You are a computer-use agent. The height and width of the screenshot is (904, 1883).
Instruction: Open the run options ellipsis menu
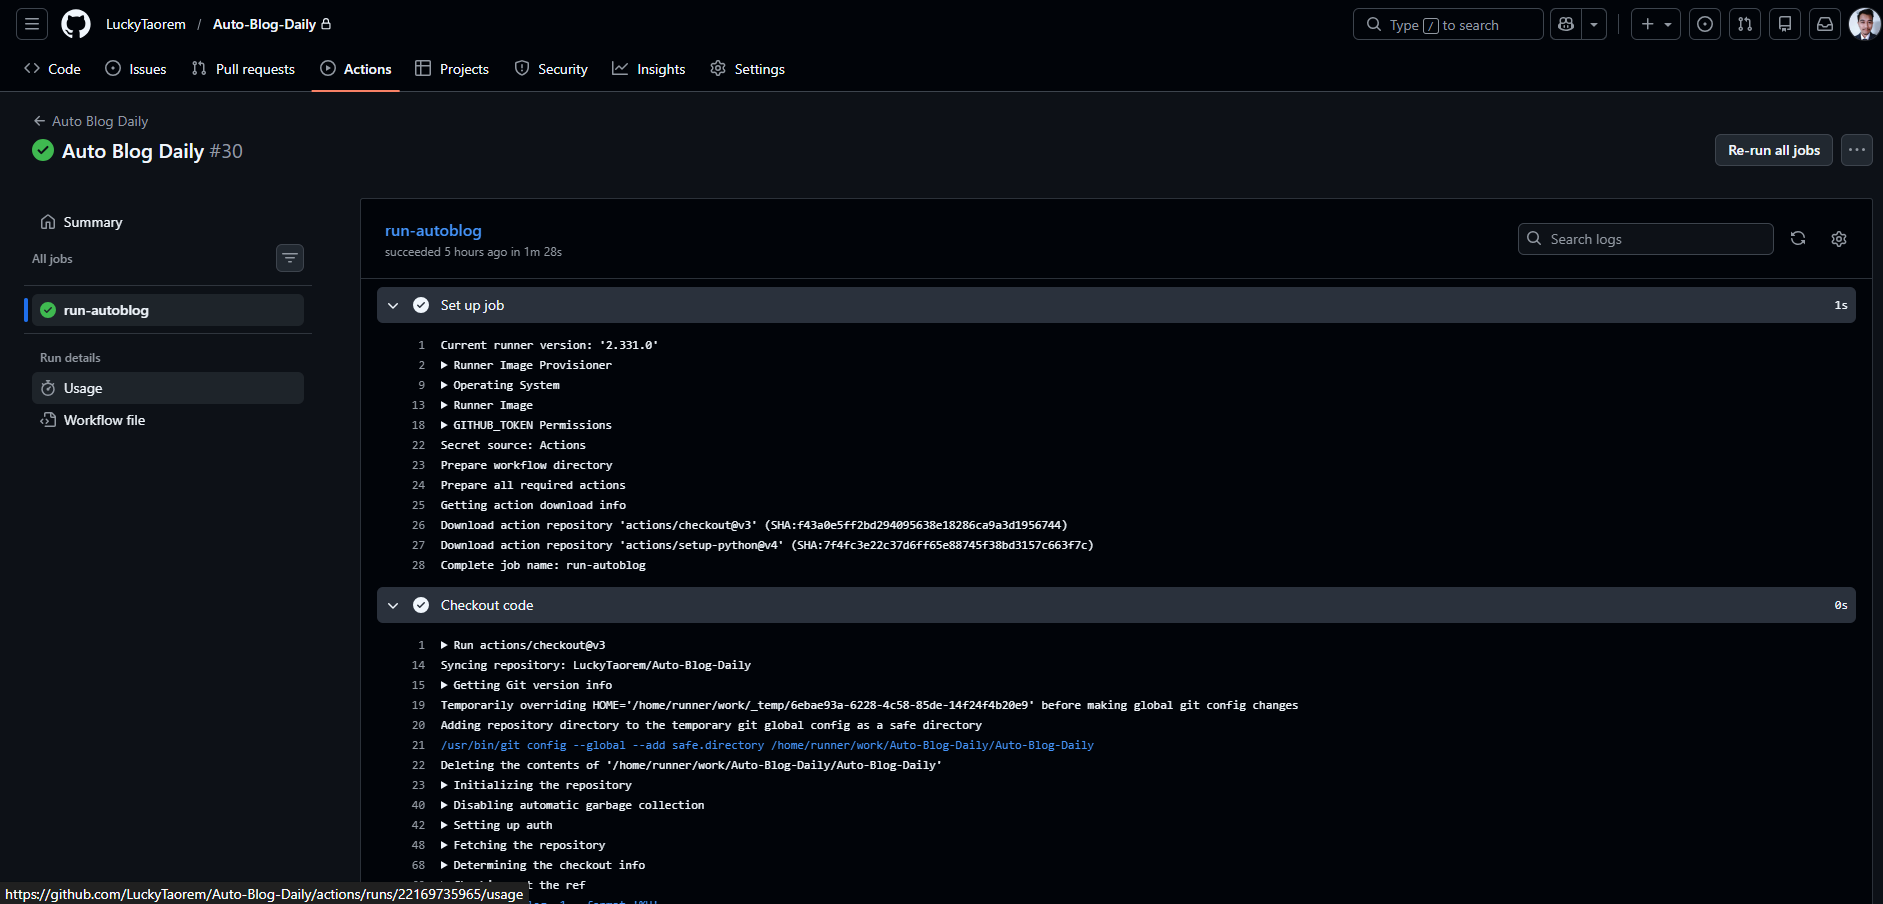point(1856,150)
